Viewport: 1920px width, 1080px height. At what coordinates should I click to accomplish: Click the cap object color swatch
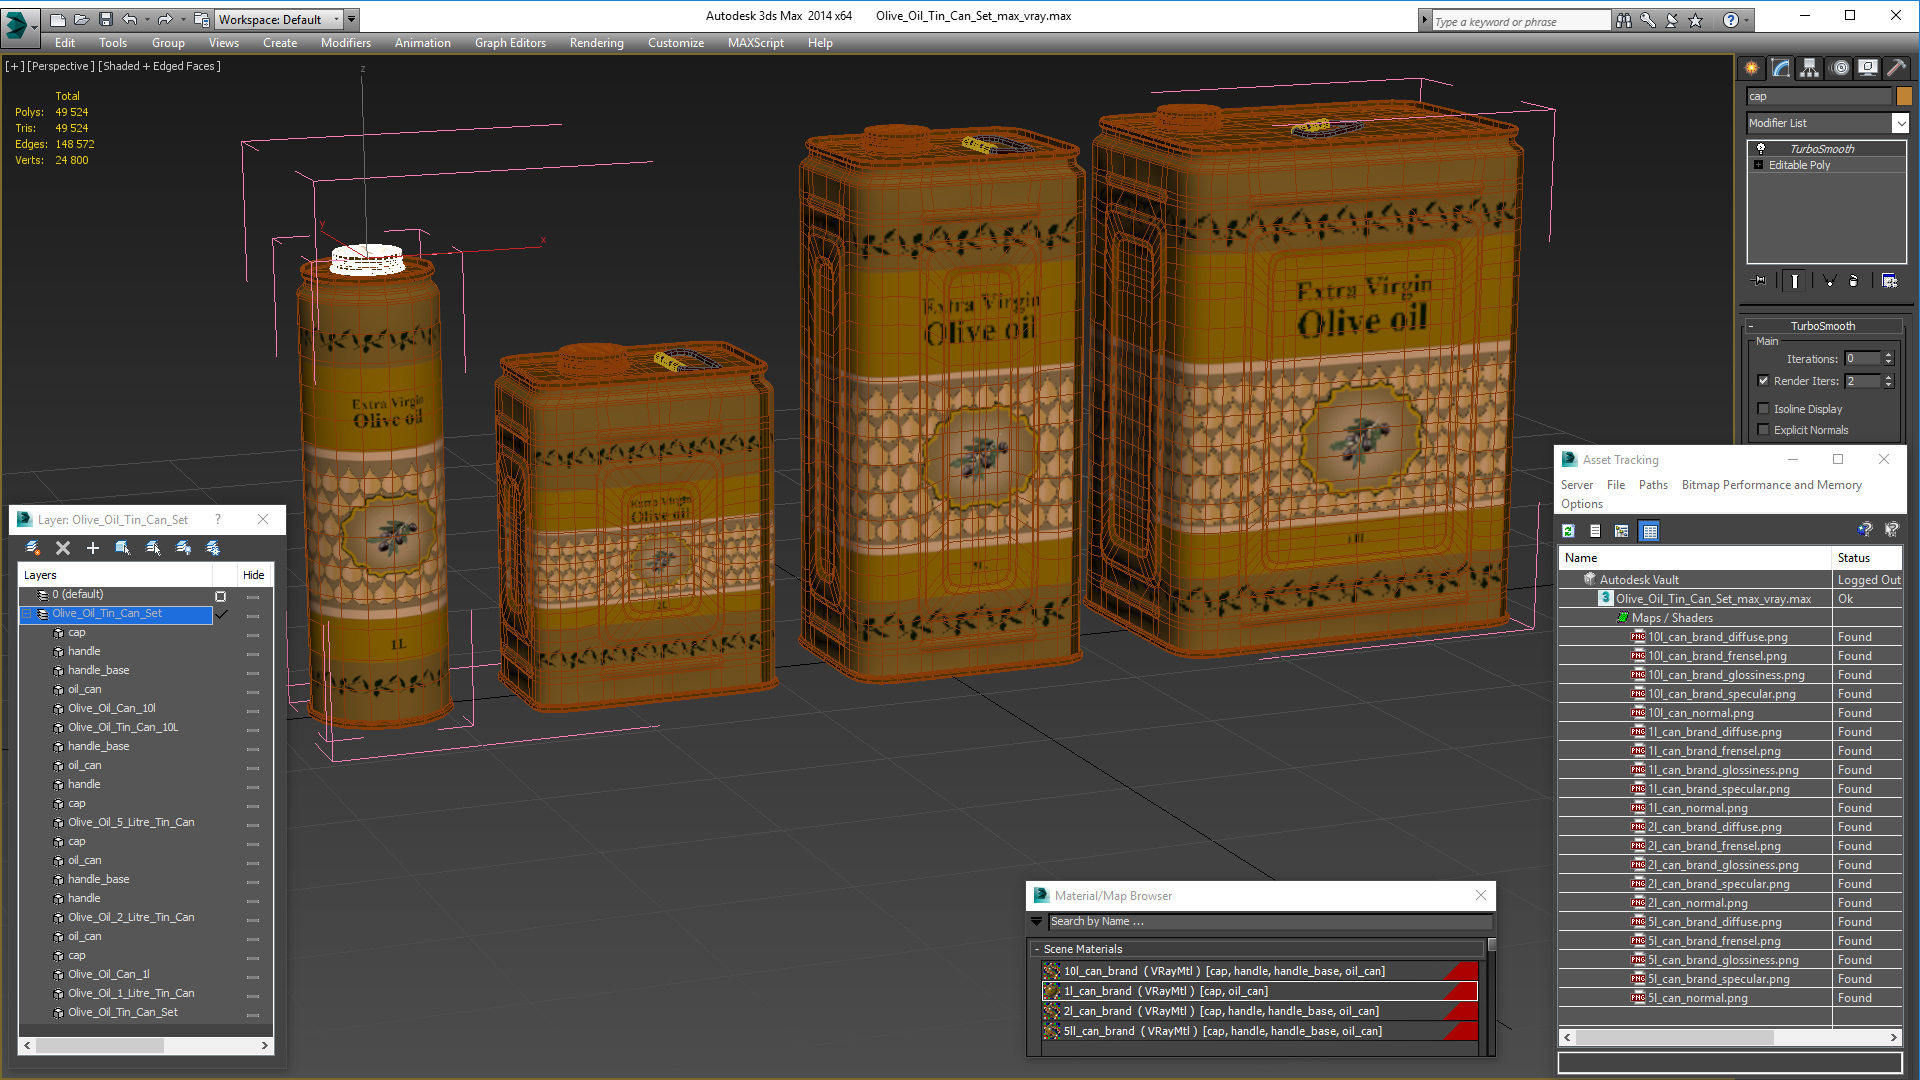click(1904, 96)
